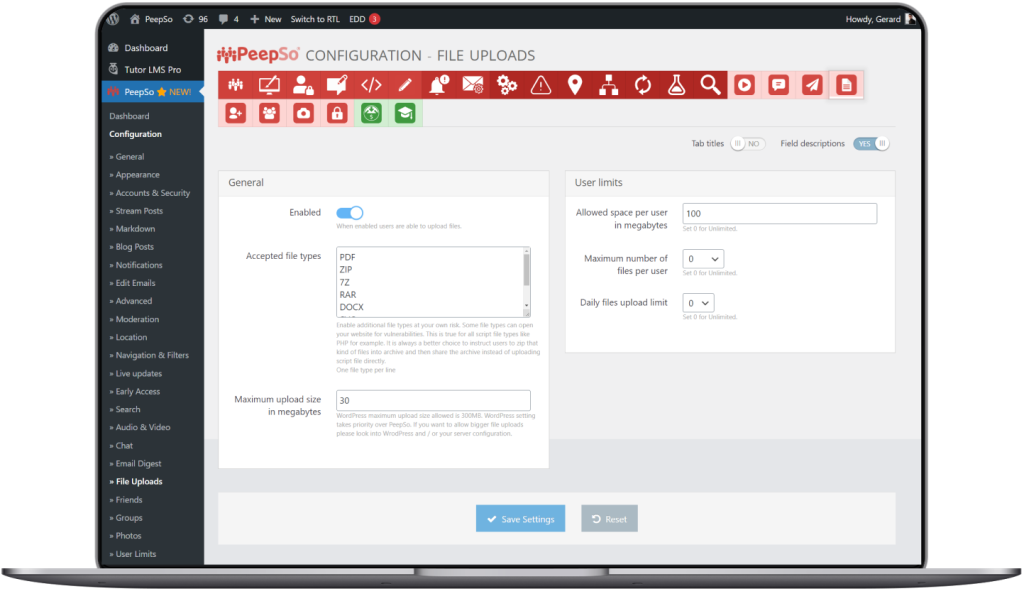Click Switch to RTL in admin bar
1024x596 pixels.
coord(315,19)
